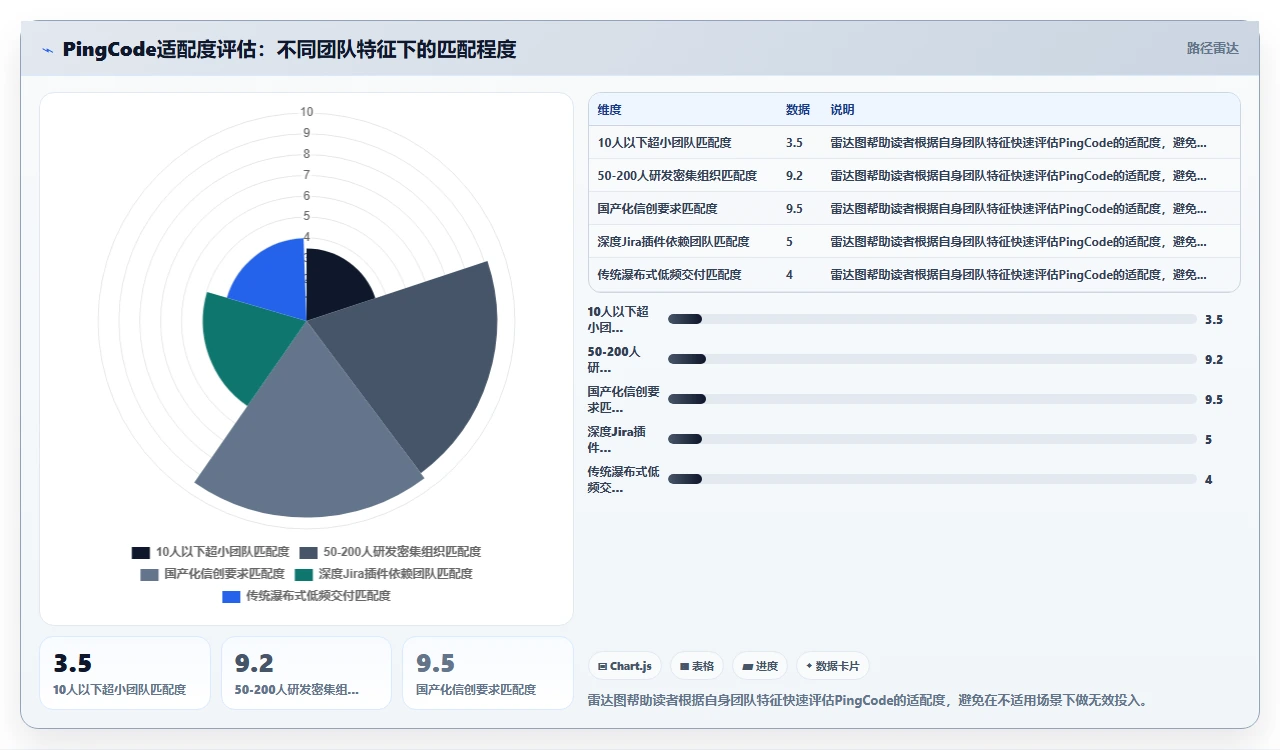Image resolution: width=1280 pixels, height=750 pixels.
Task: Click the teal green chart segment
Action: click(x=248, y=345)
